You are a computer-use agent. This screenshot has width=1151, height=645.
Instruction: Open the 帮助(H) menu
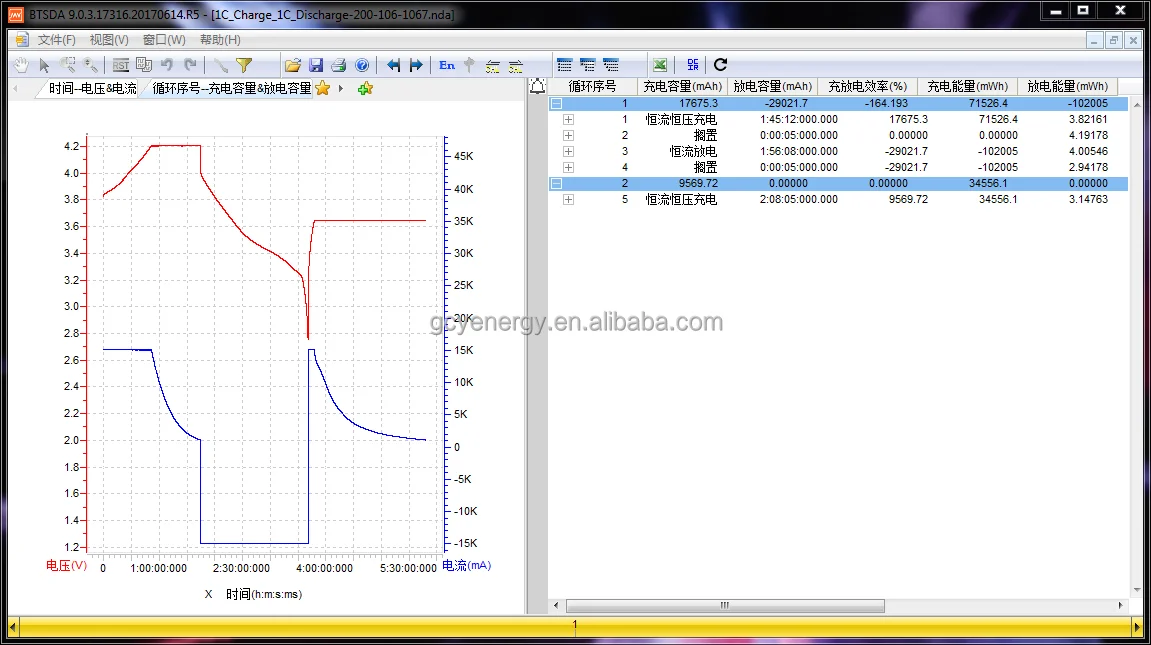tap(220, 40)
